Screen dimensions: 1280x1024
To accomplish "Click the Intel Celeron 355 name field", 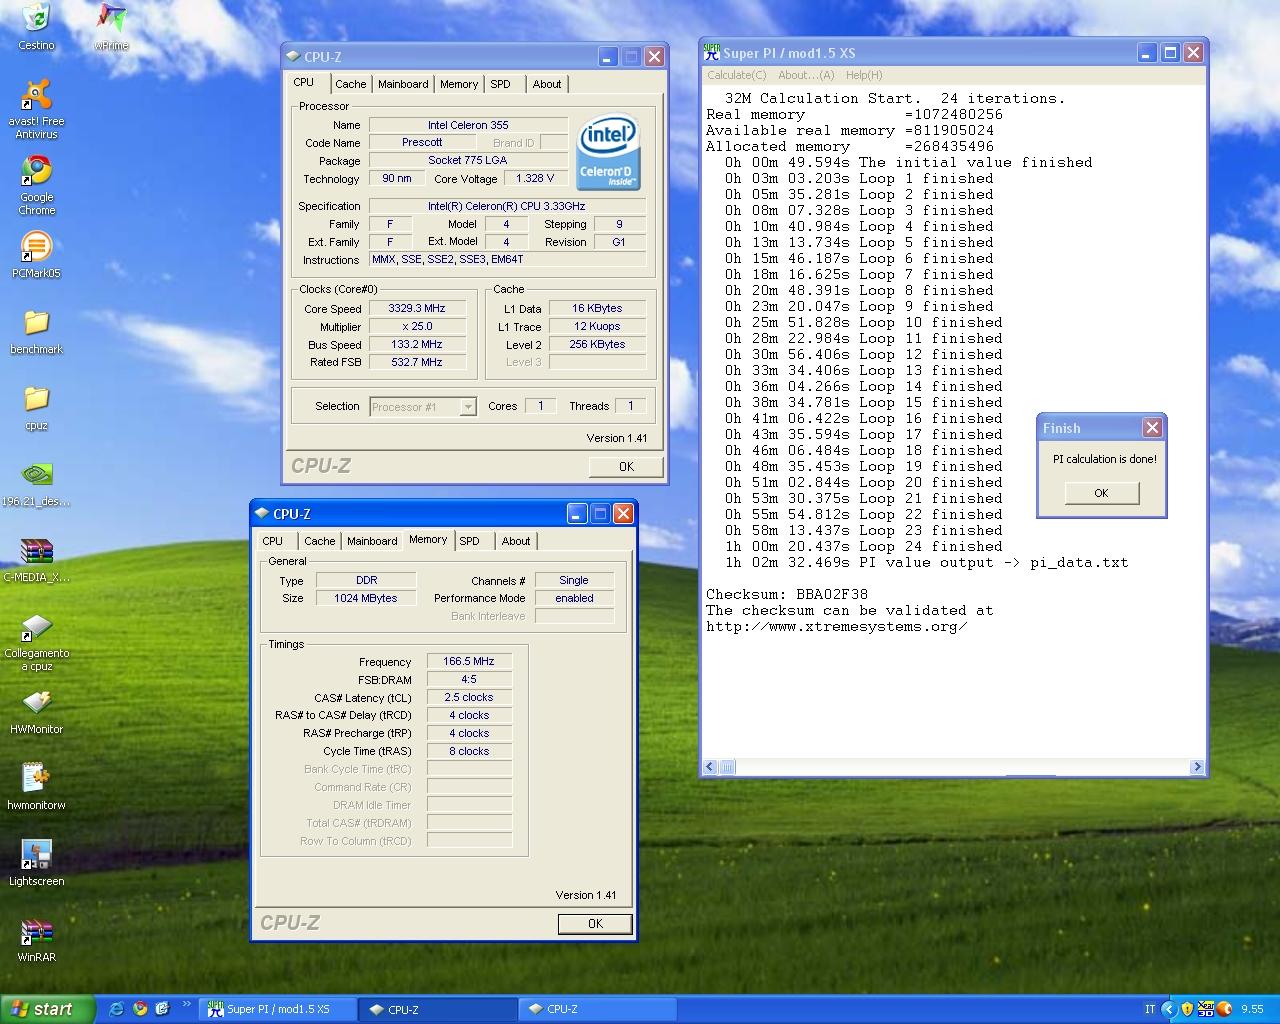I will (468, 125).
